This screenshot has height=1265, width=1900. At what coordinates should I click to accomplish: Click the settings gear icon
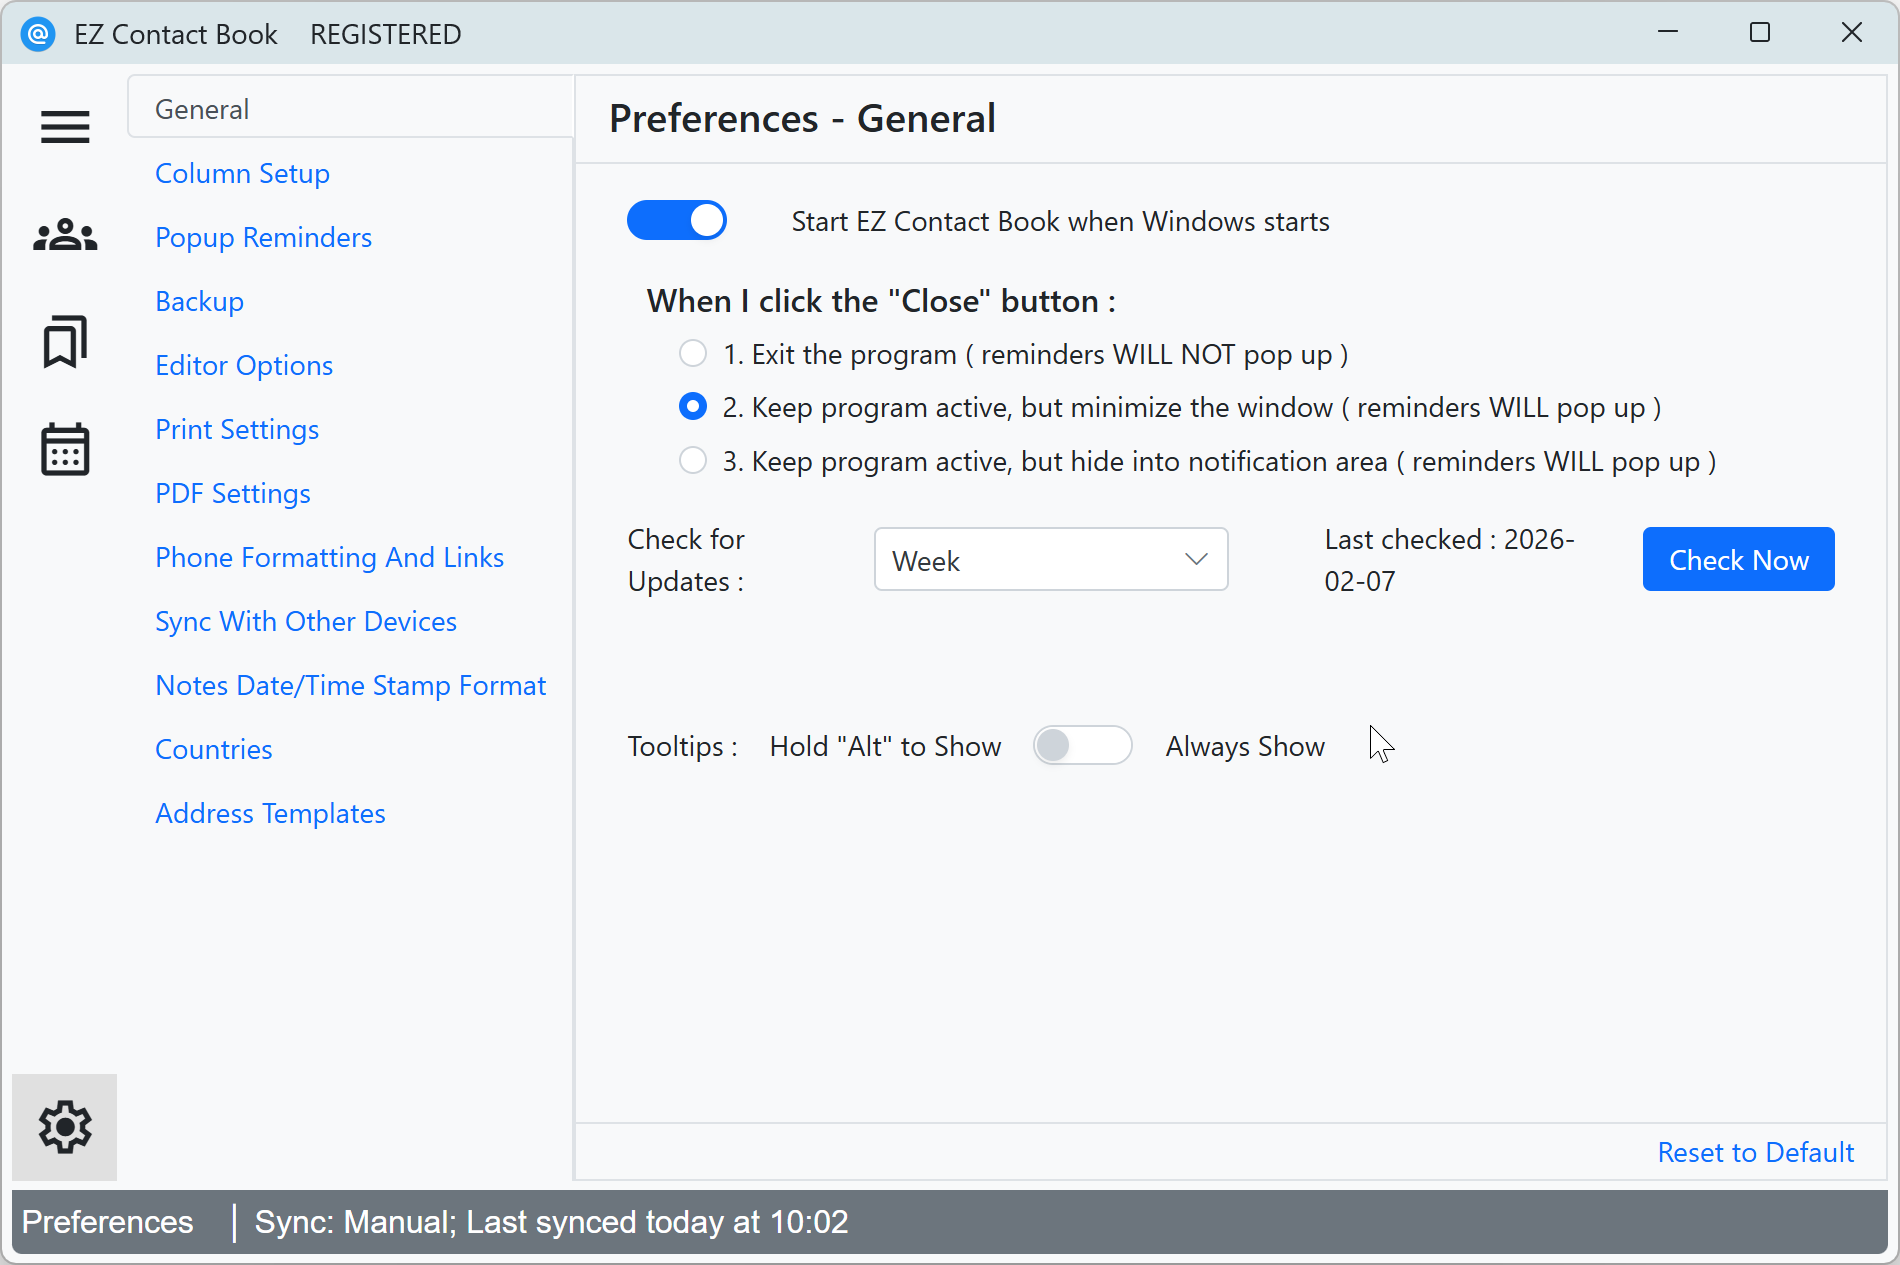click(x=64, y=1127)
